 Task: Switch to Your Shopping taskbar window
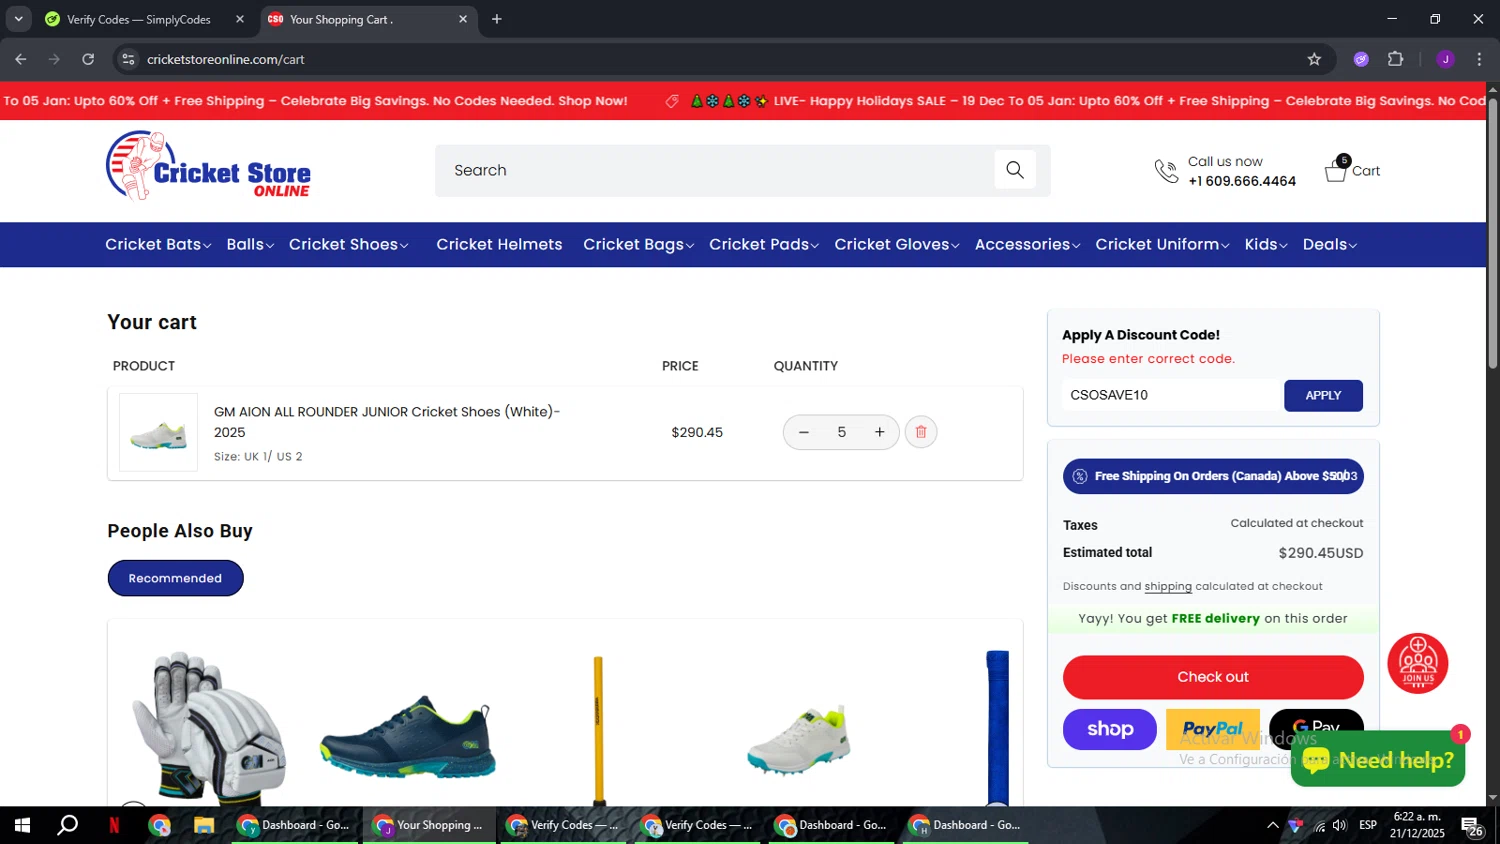click(x=428, y=825)
